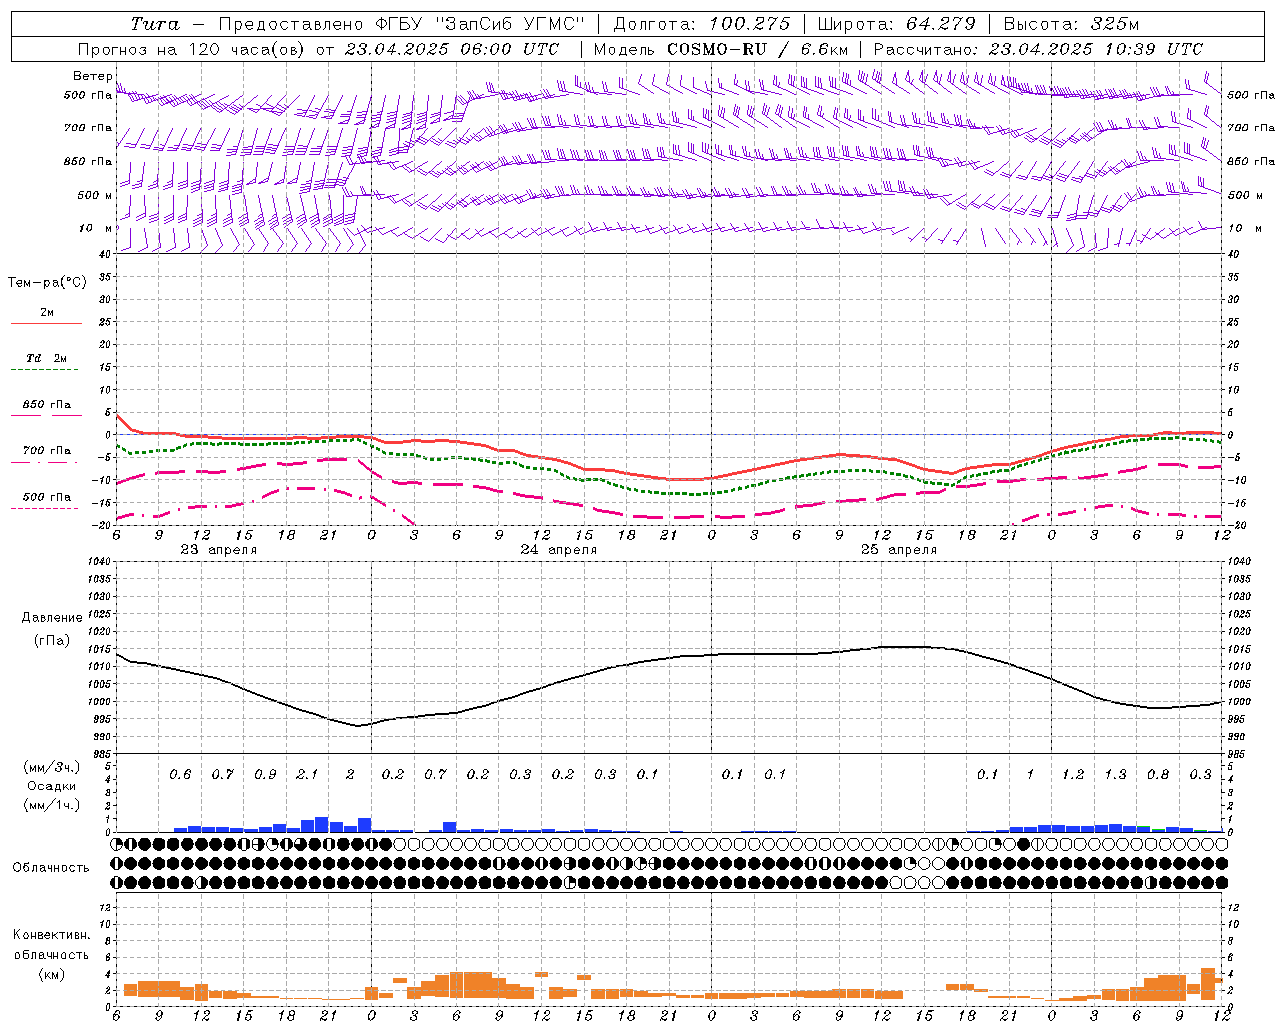This screenshot has height=1024, width=1280.
Task: Click the red 2м temperature legend line
Action: 46,323
